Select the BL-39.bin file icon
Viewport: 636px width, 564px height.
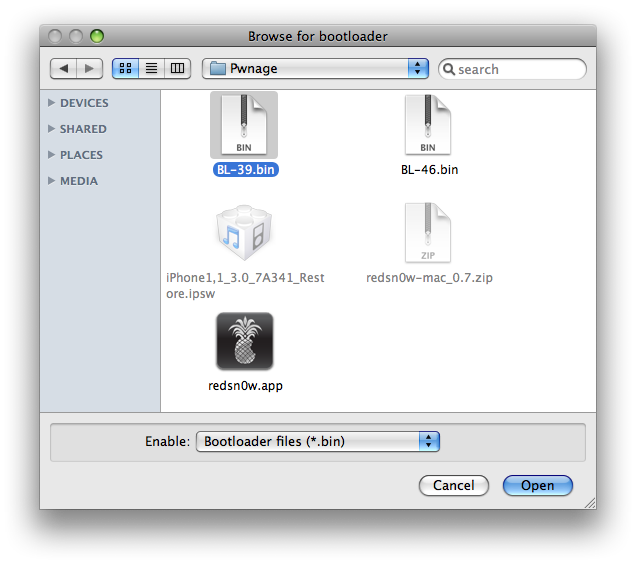point(244,125)
